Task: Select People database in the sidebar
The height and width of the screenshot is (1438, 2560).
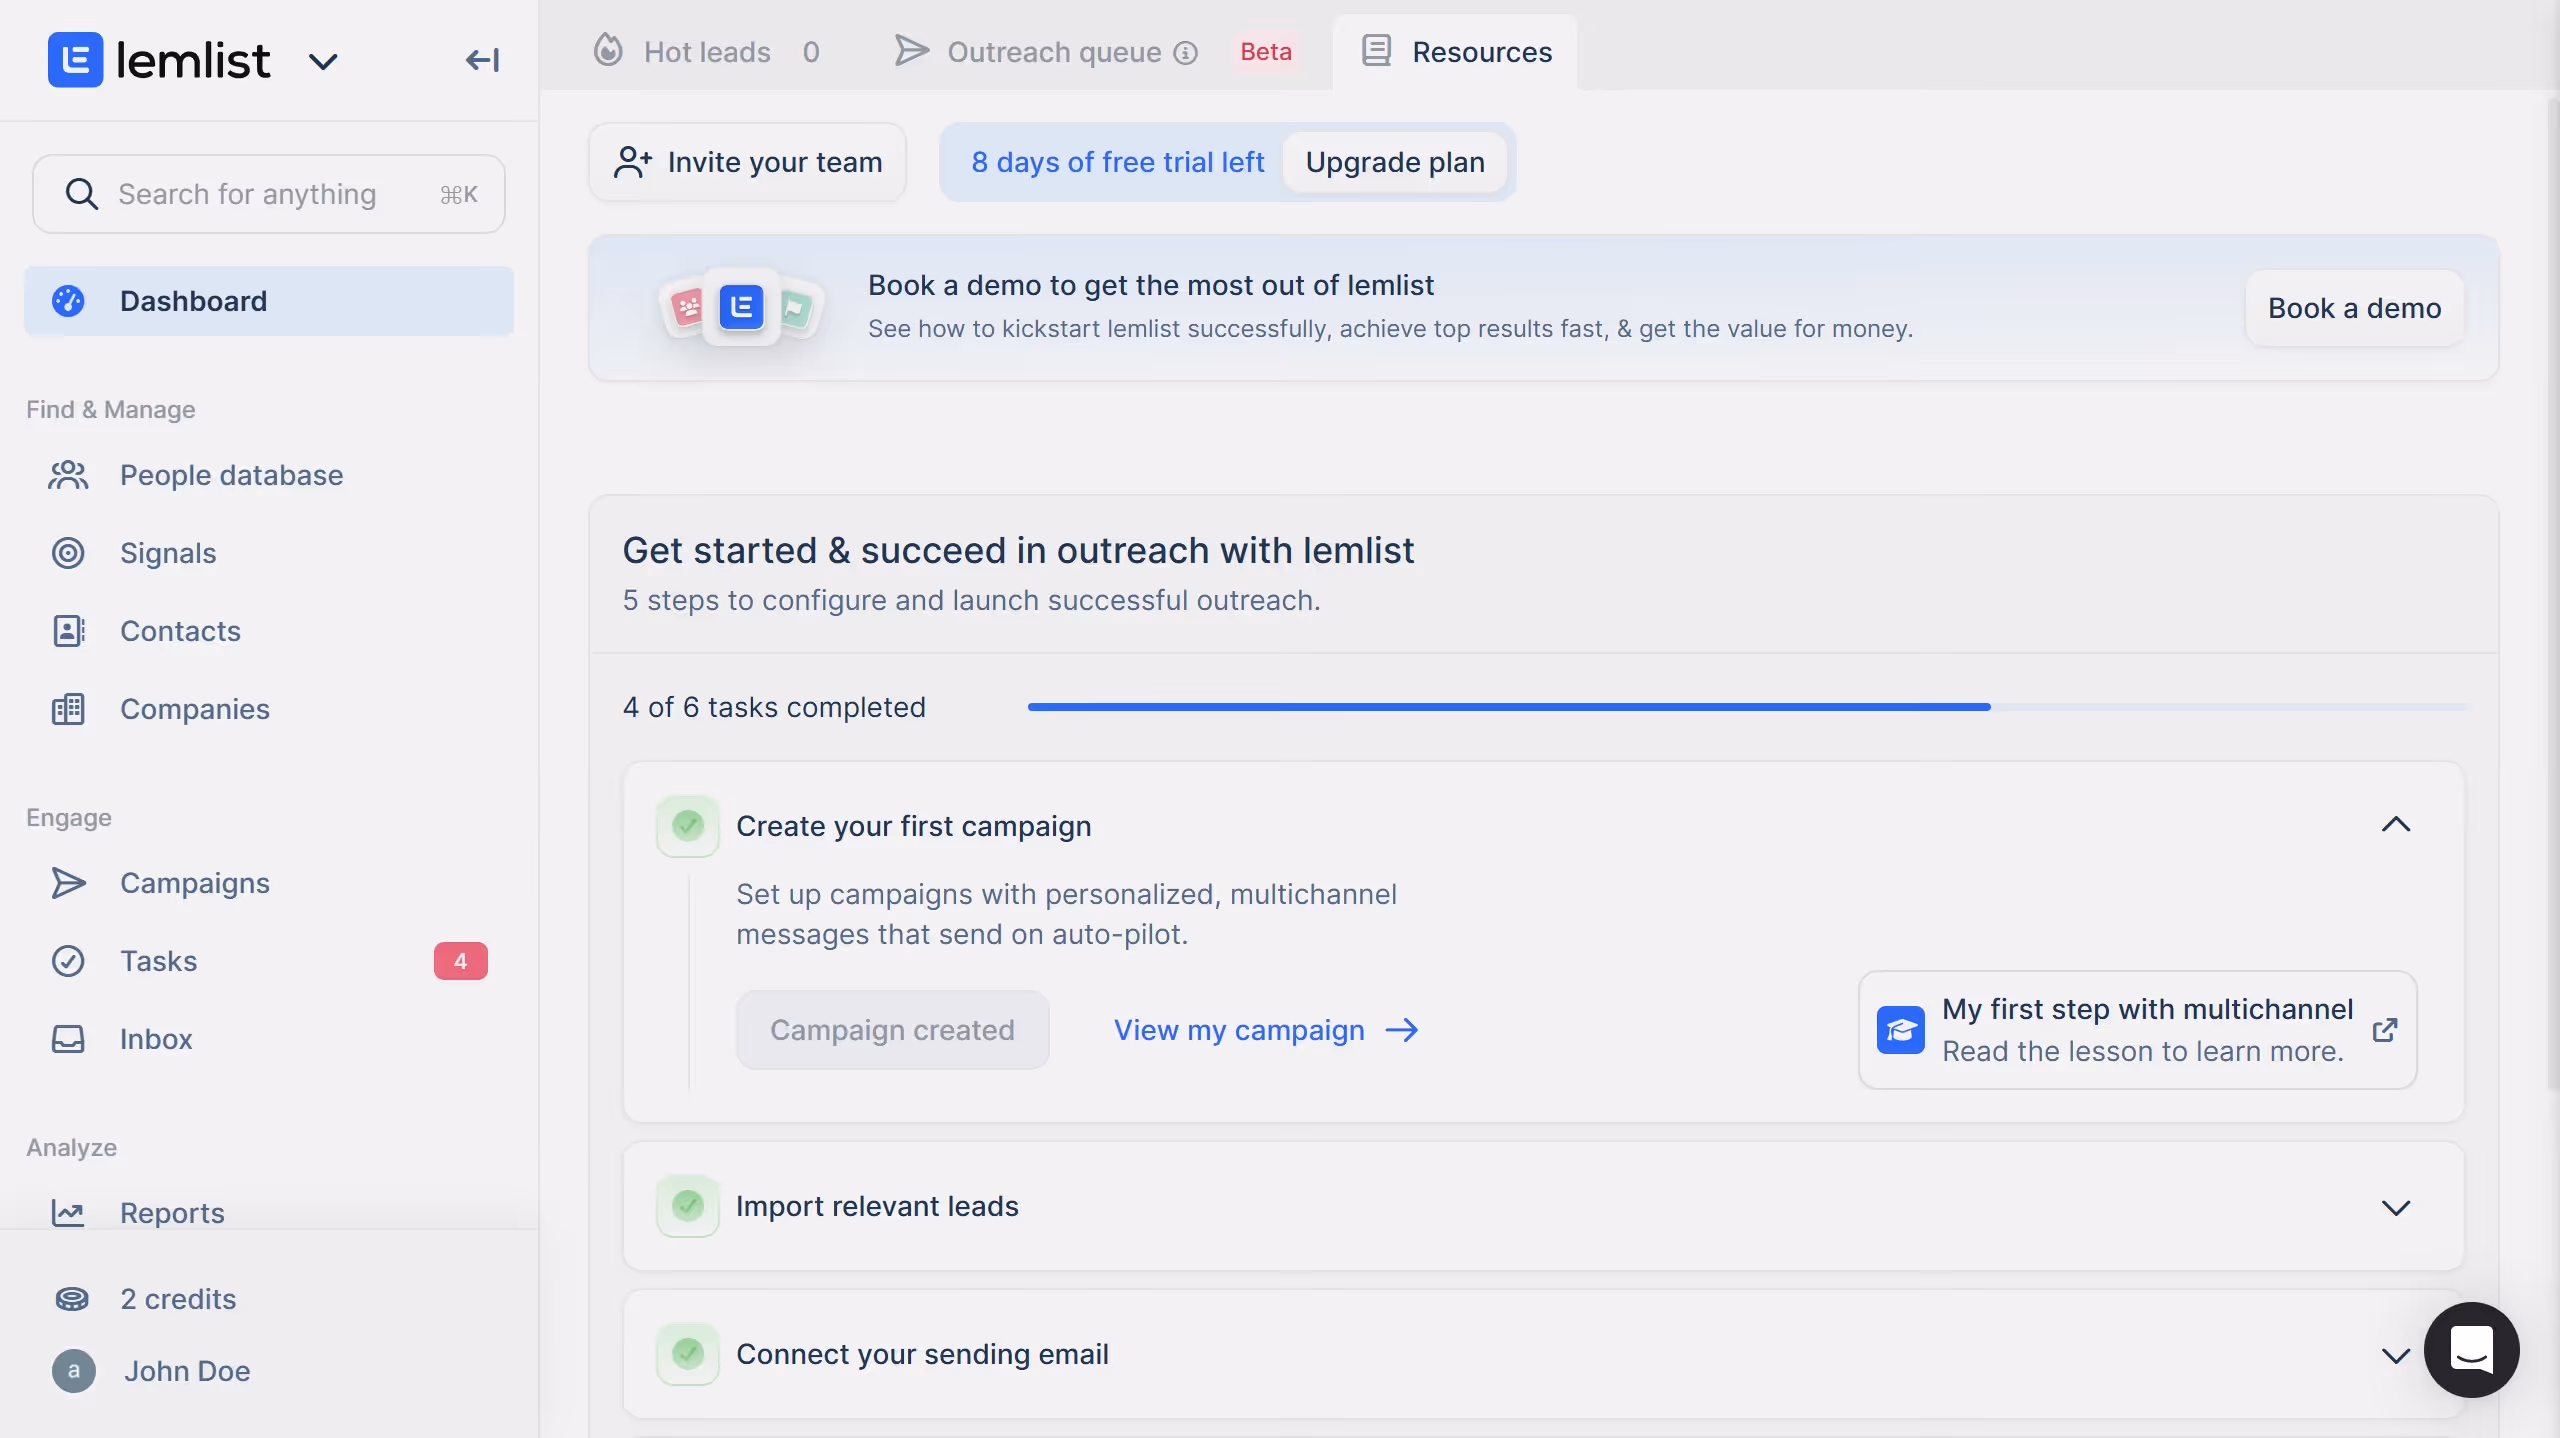Action: (x=231, y=475)
